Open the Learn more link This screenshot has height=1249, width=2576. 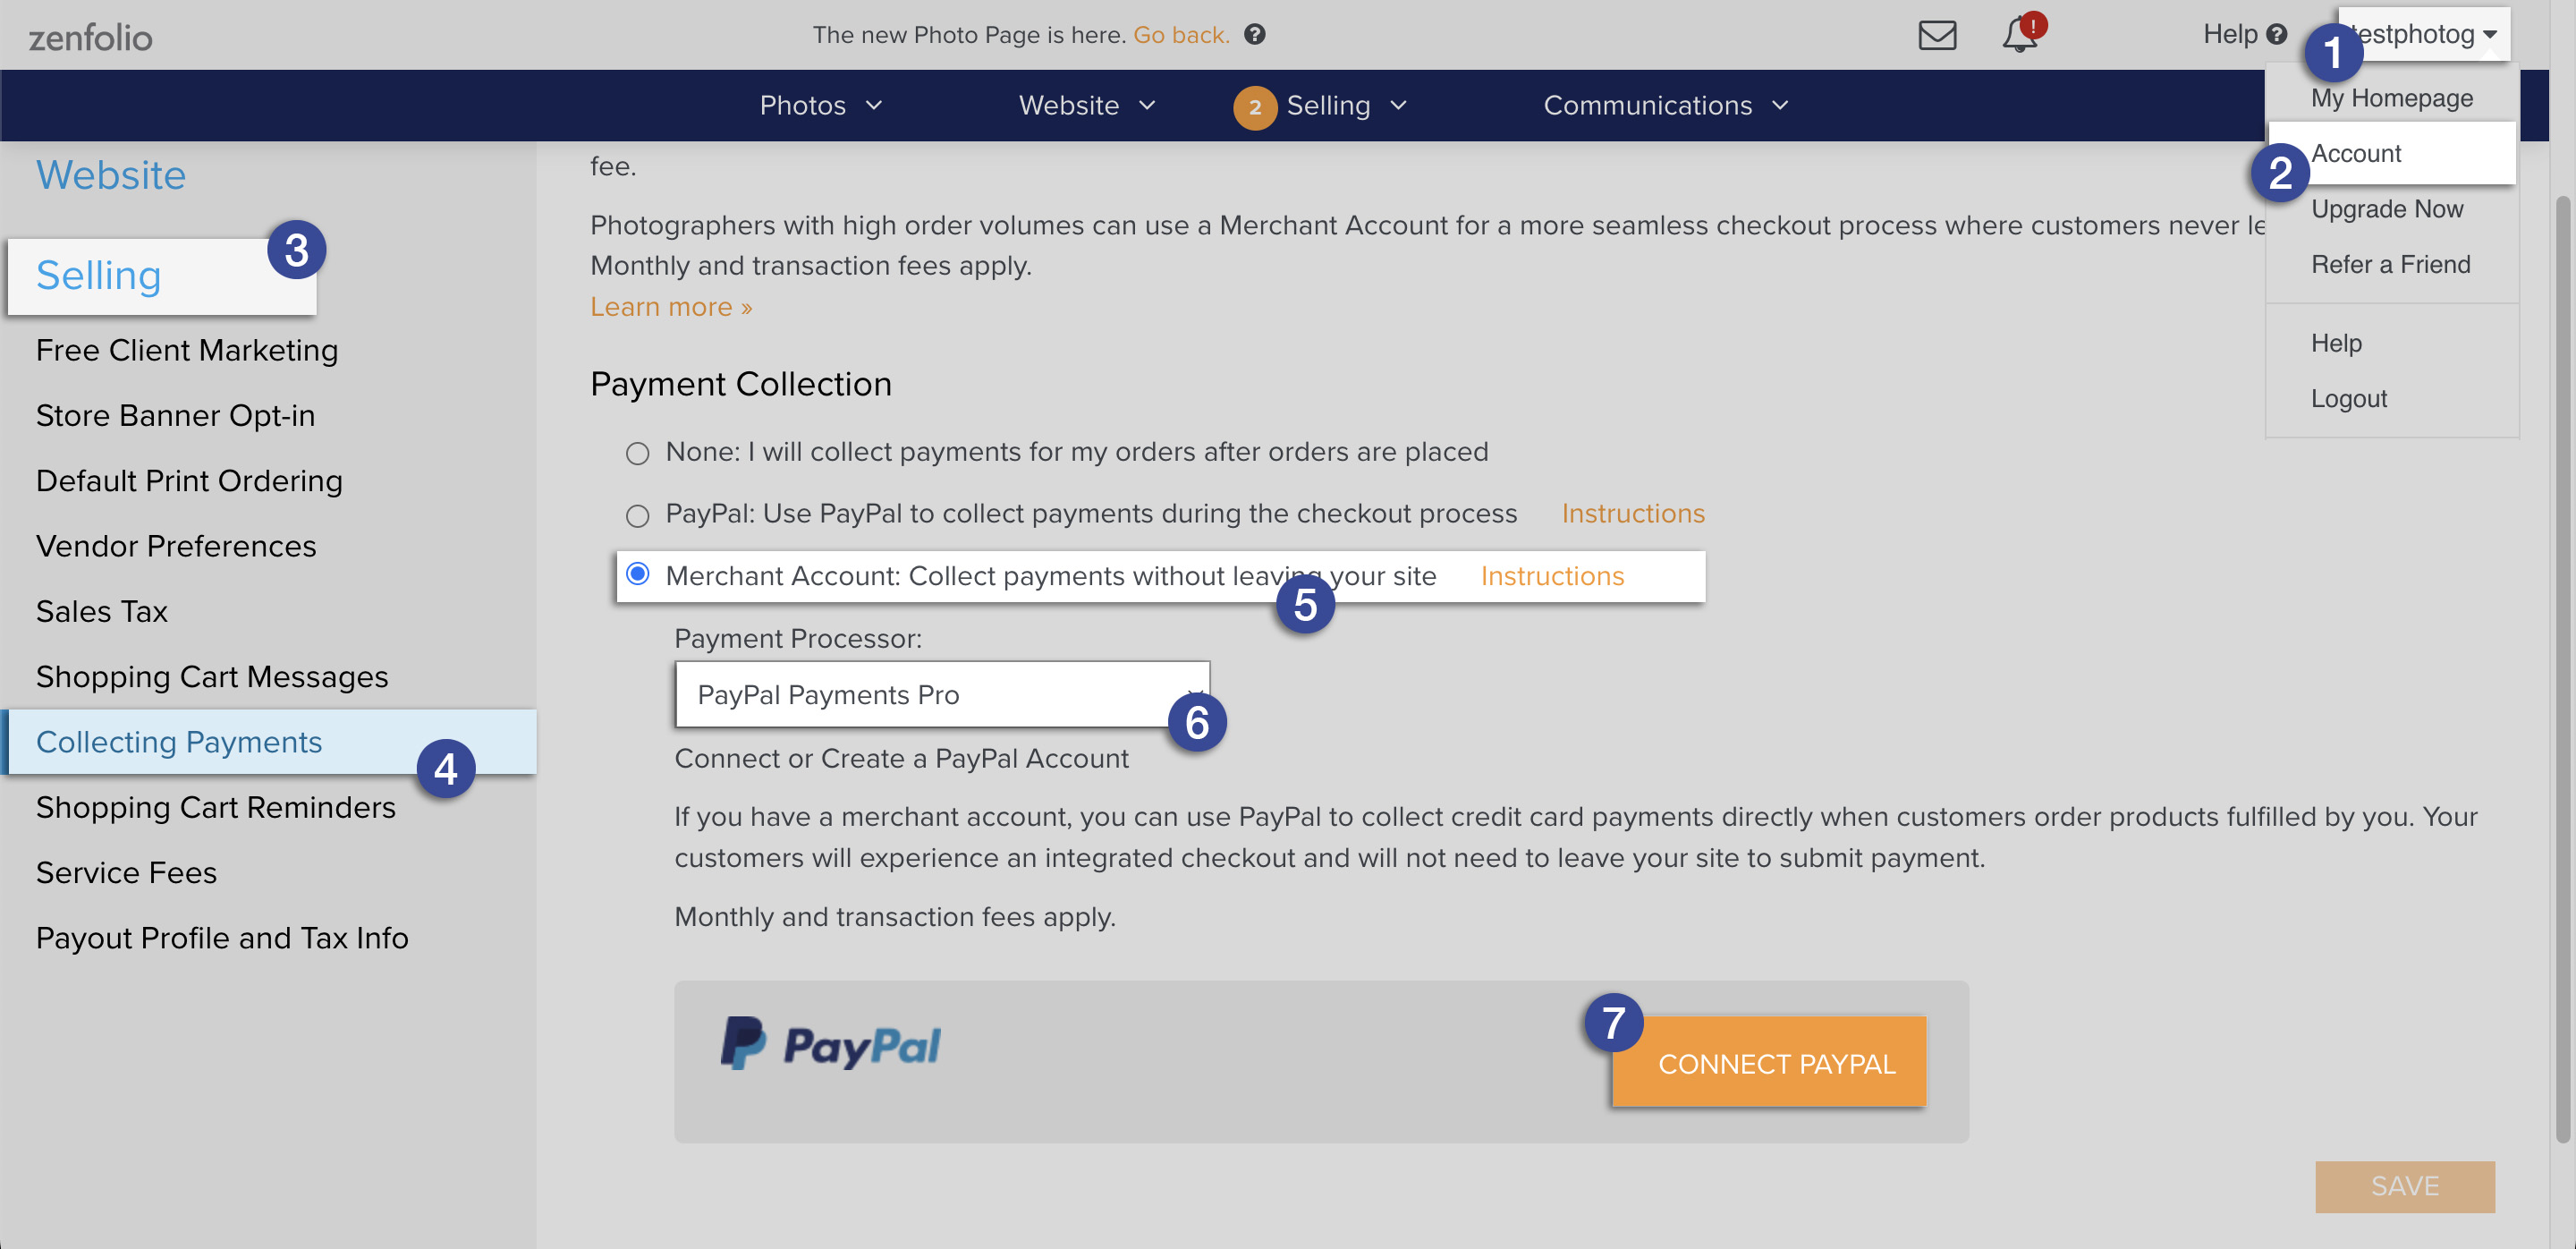[669, 306]
